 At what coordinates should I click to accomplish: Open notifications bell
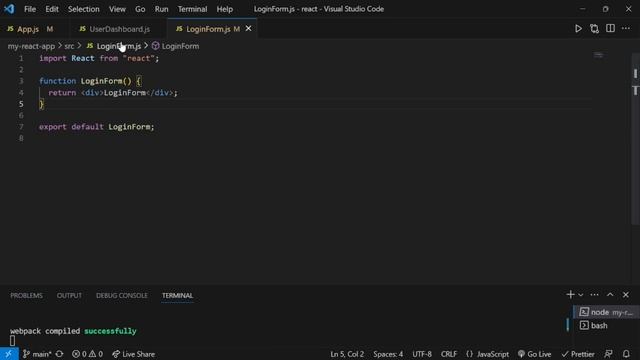626,354
